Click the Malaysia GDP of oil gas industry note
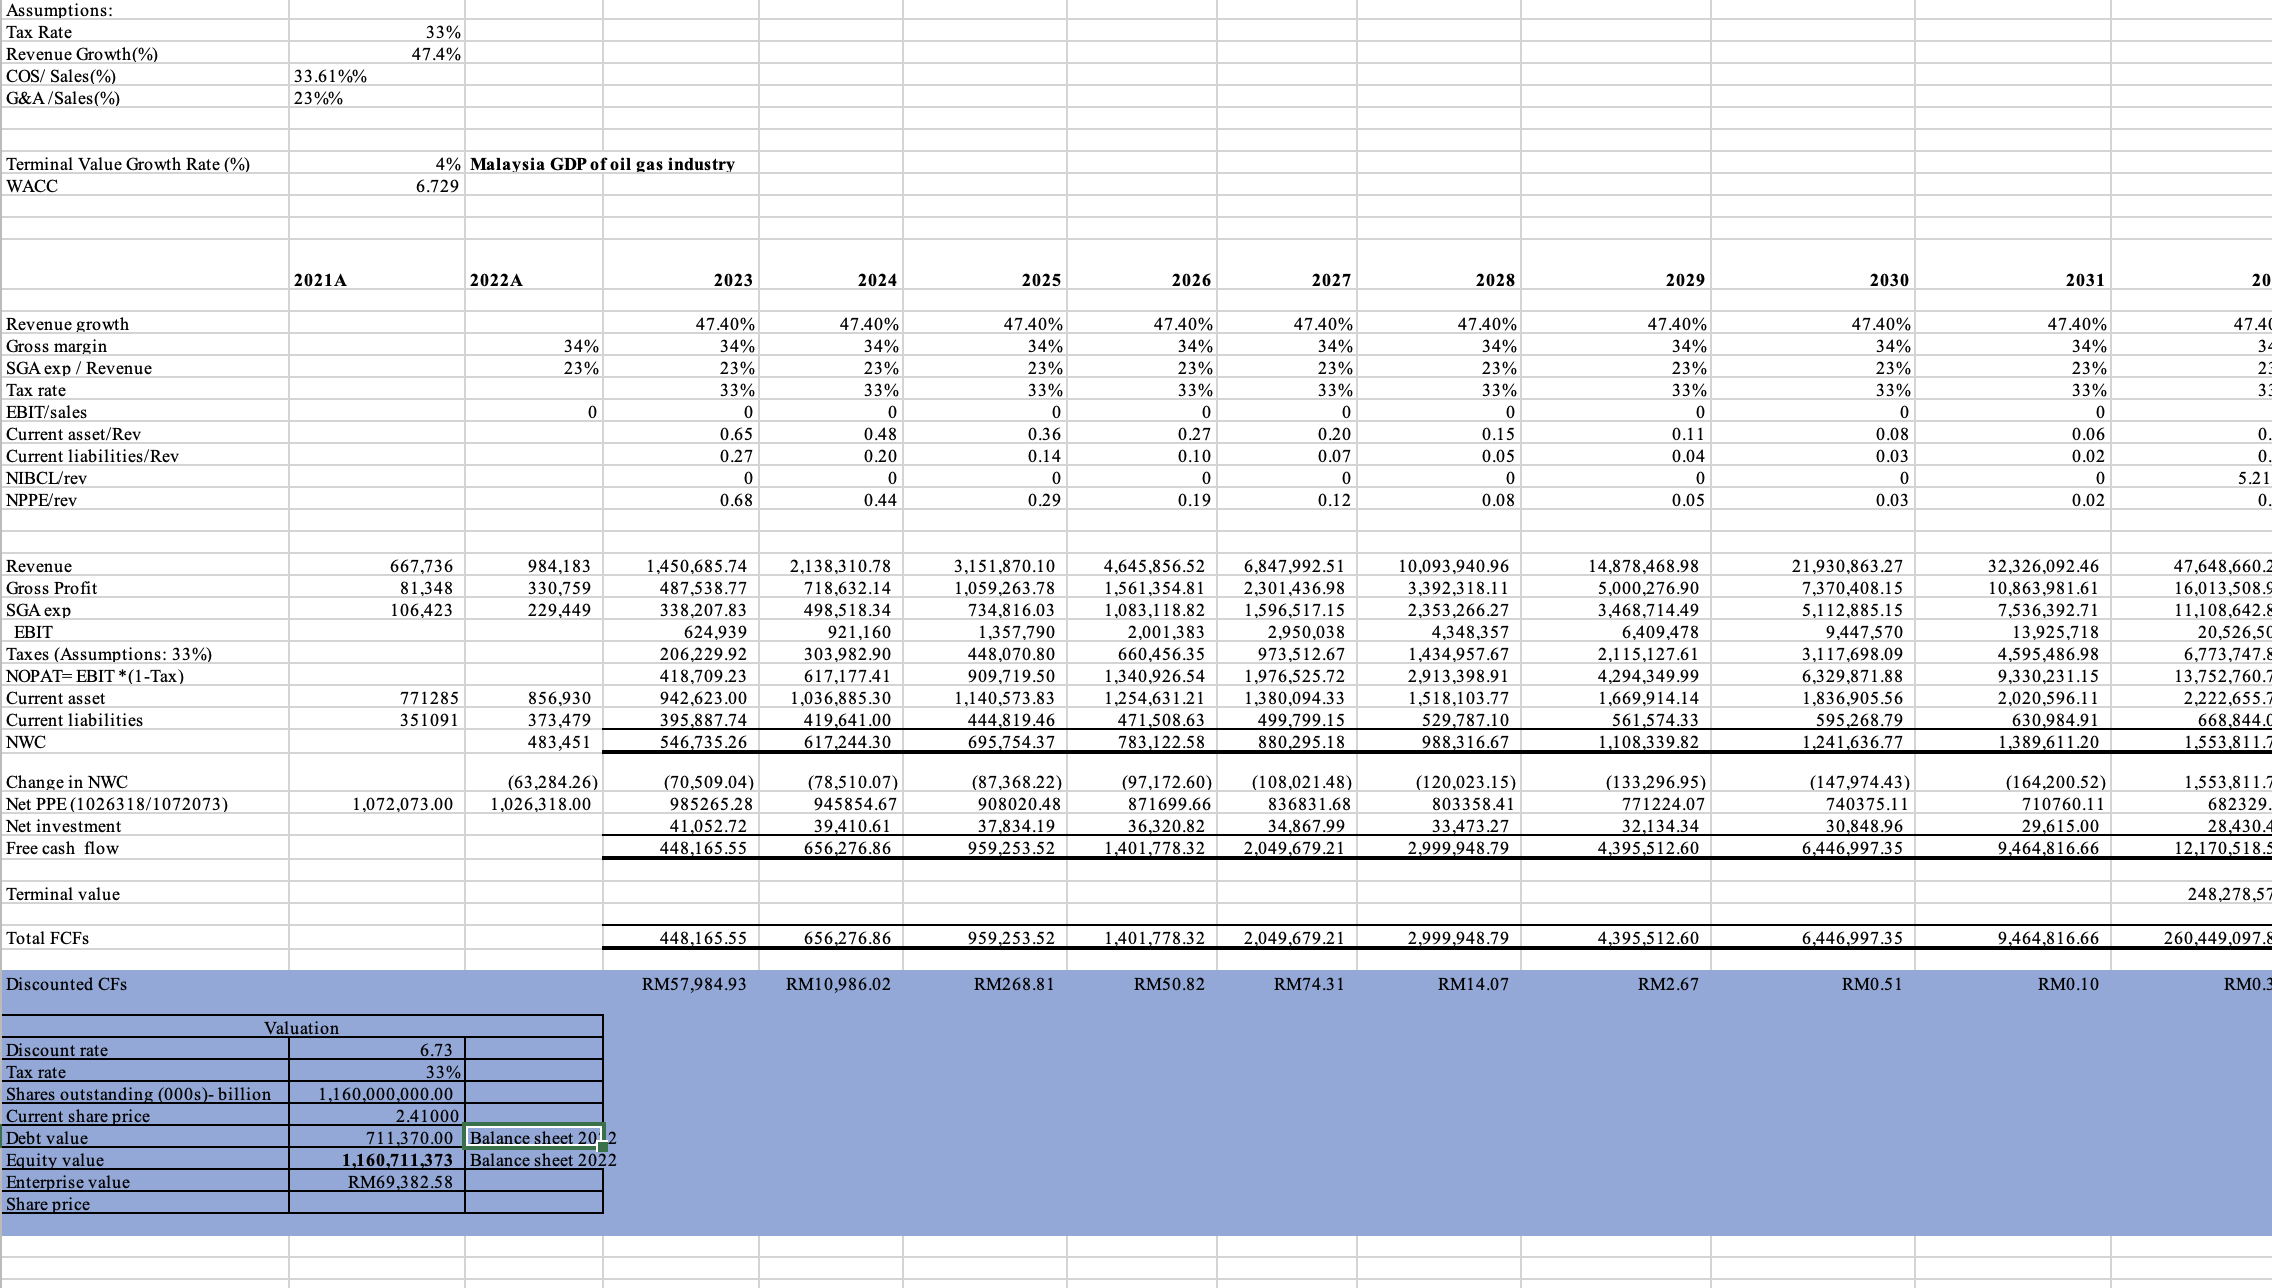This screenshot has height=1288, width=2272. pos(602,164)
